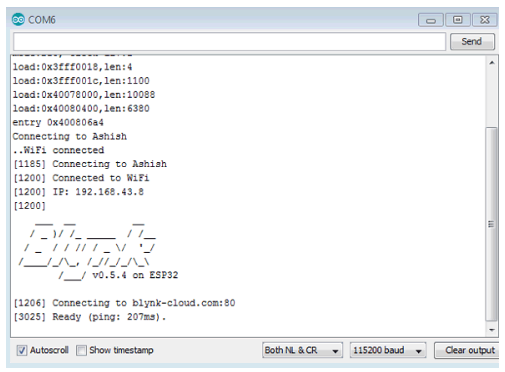Click the scrollbar up arrow
This screenshot has height=372, width=505.
click(x=492, y=63)
